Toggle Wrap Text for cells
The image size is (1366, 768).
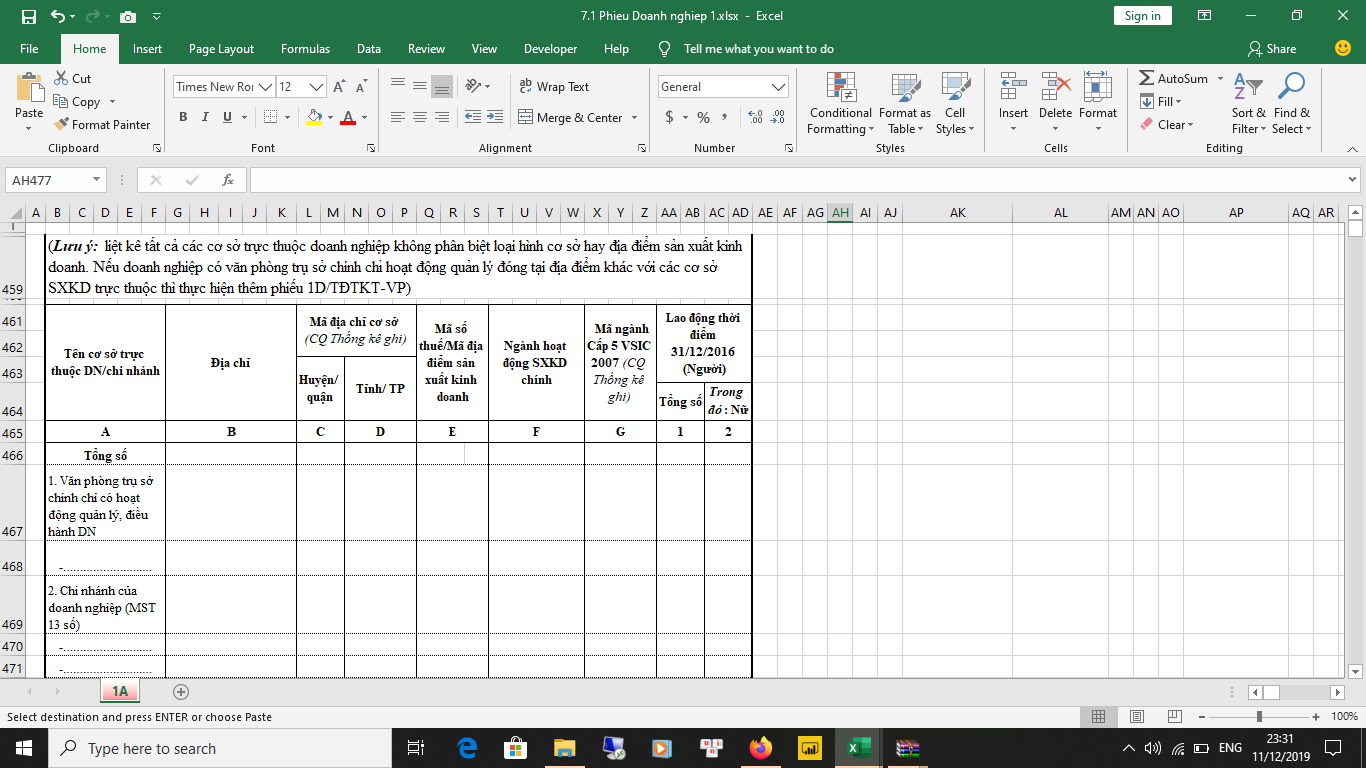click(554, 87)
